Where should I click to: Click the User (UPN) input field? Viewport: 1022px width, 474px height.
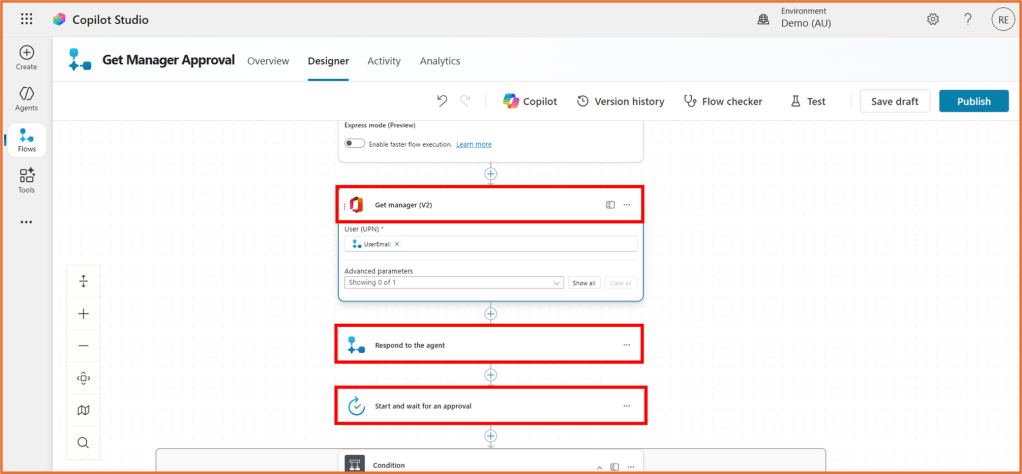click(491, 244)
